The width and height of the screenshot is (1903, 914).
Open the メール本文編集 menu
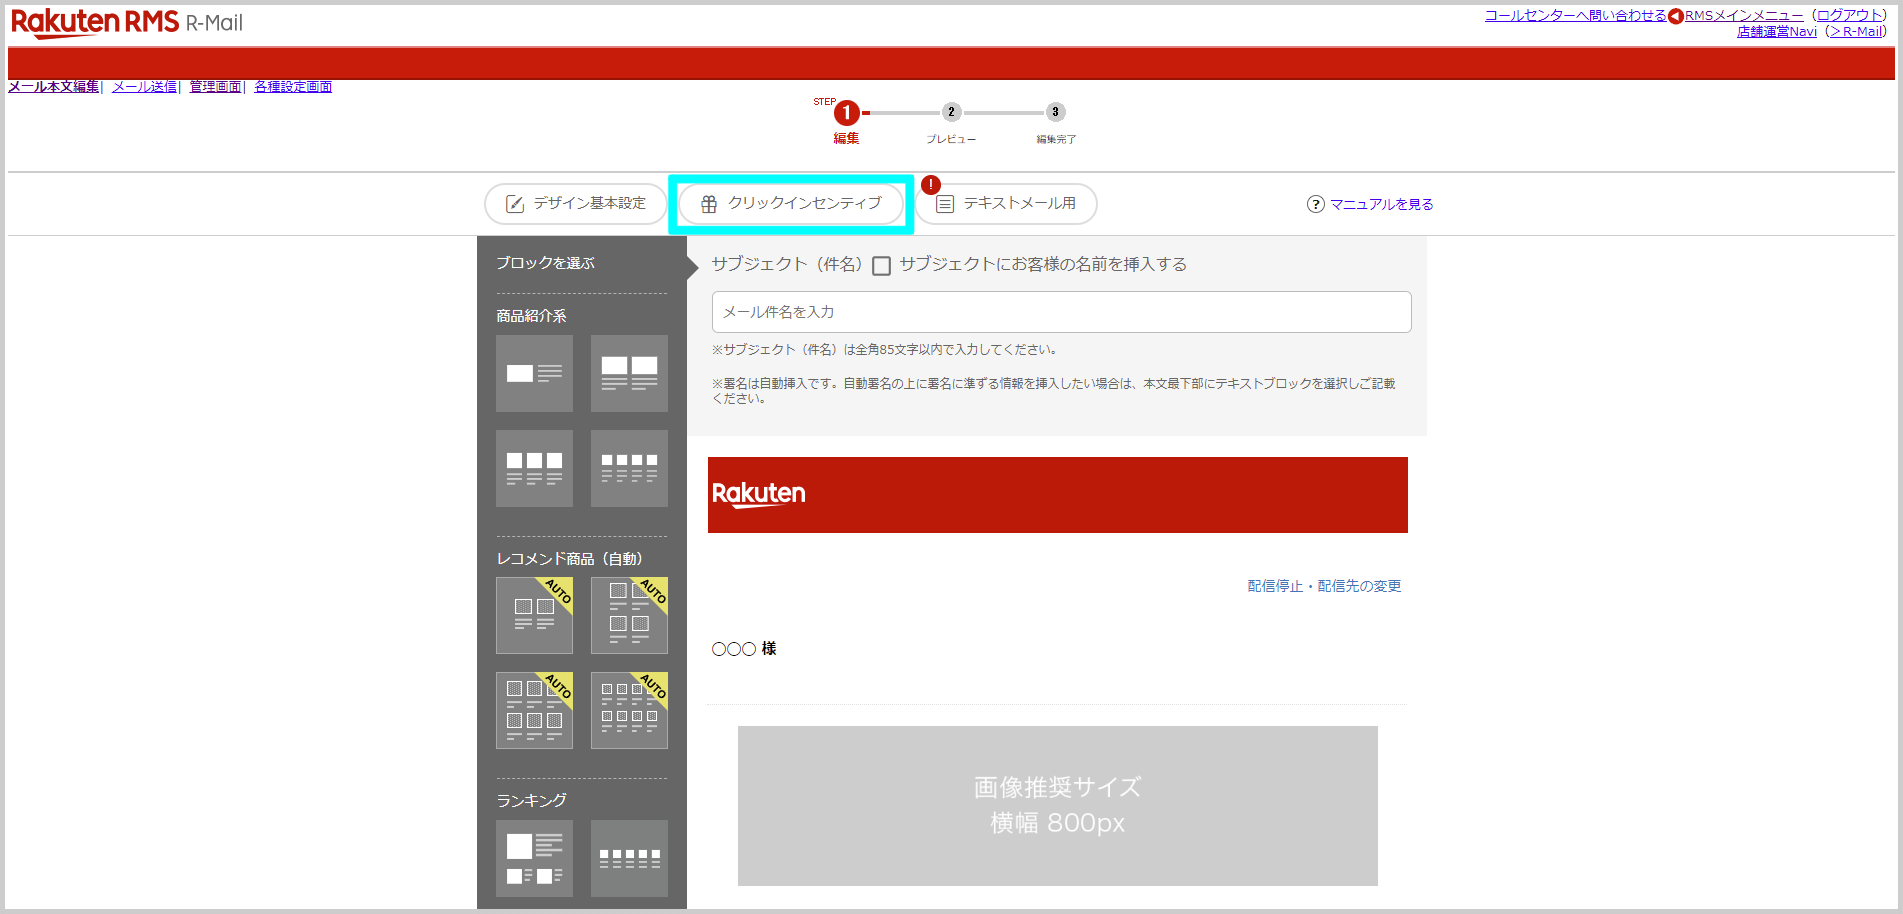[x=54, y=87]
